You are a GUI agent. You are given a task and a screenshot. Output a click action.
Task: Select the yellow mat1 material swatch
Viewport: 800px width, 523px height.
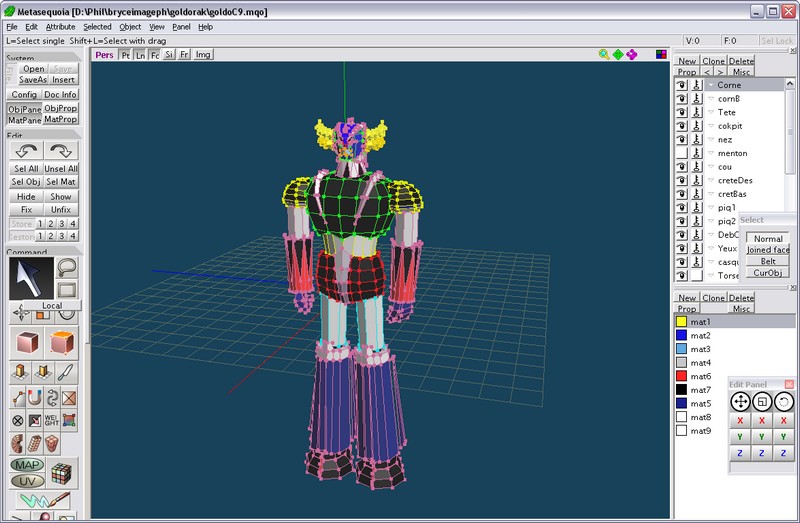[x=681, y=321]
